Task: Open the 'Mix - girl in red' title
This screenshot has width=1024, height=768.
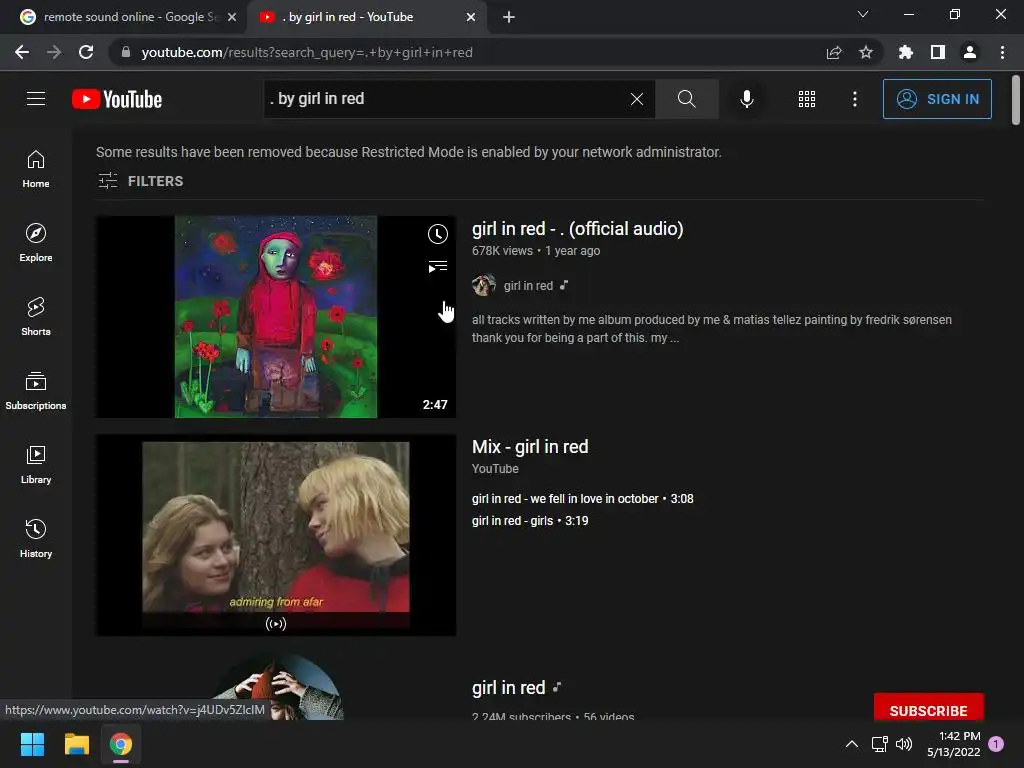Action: [x=530, y=447]
